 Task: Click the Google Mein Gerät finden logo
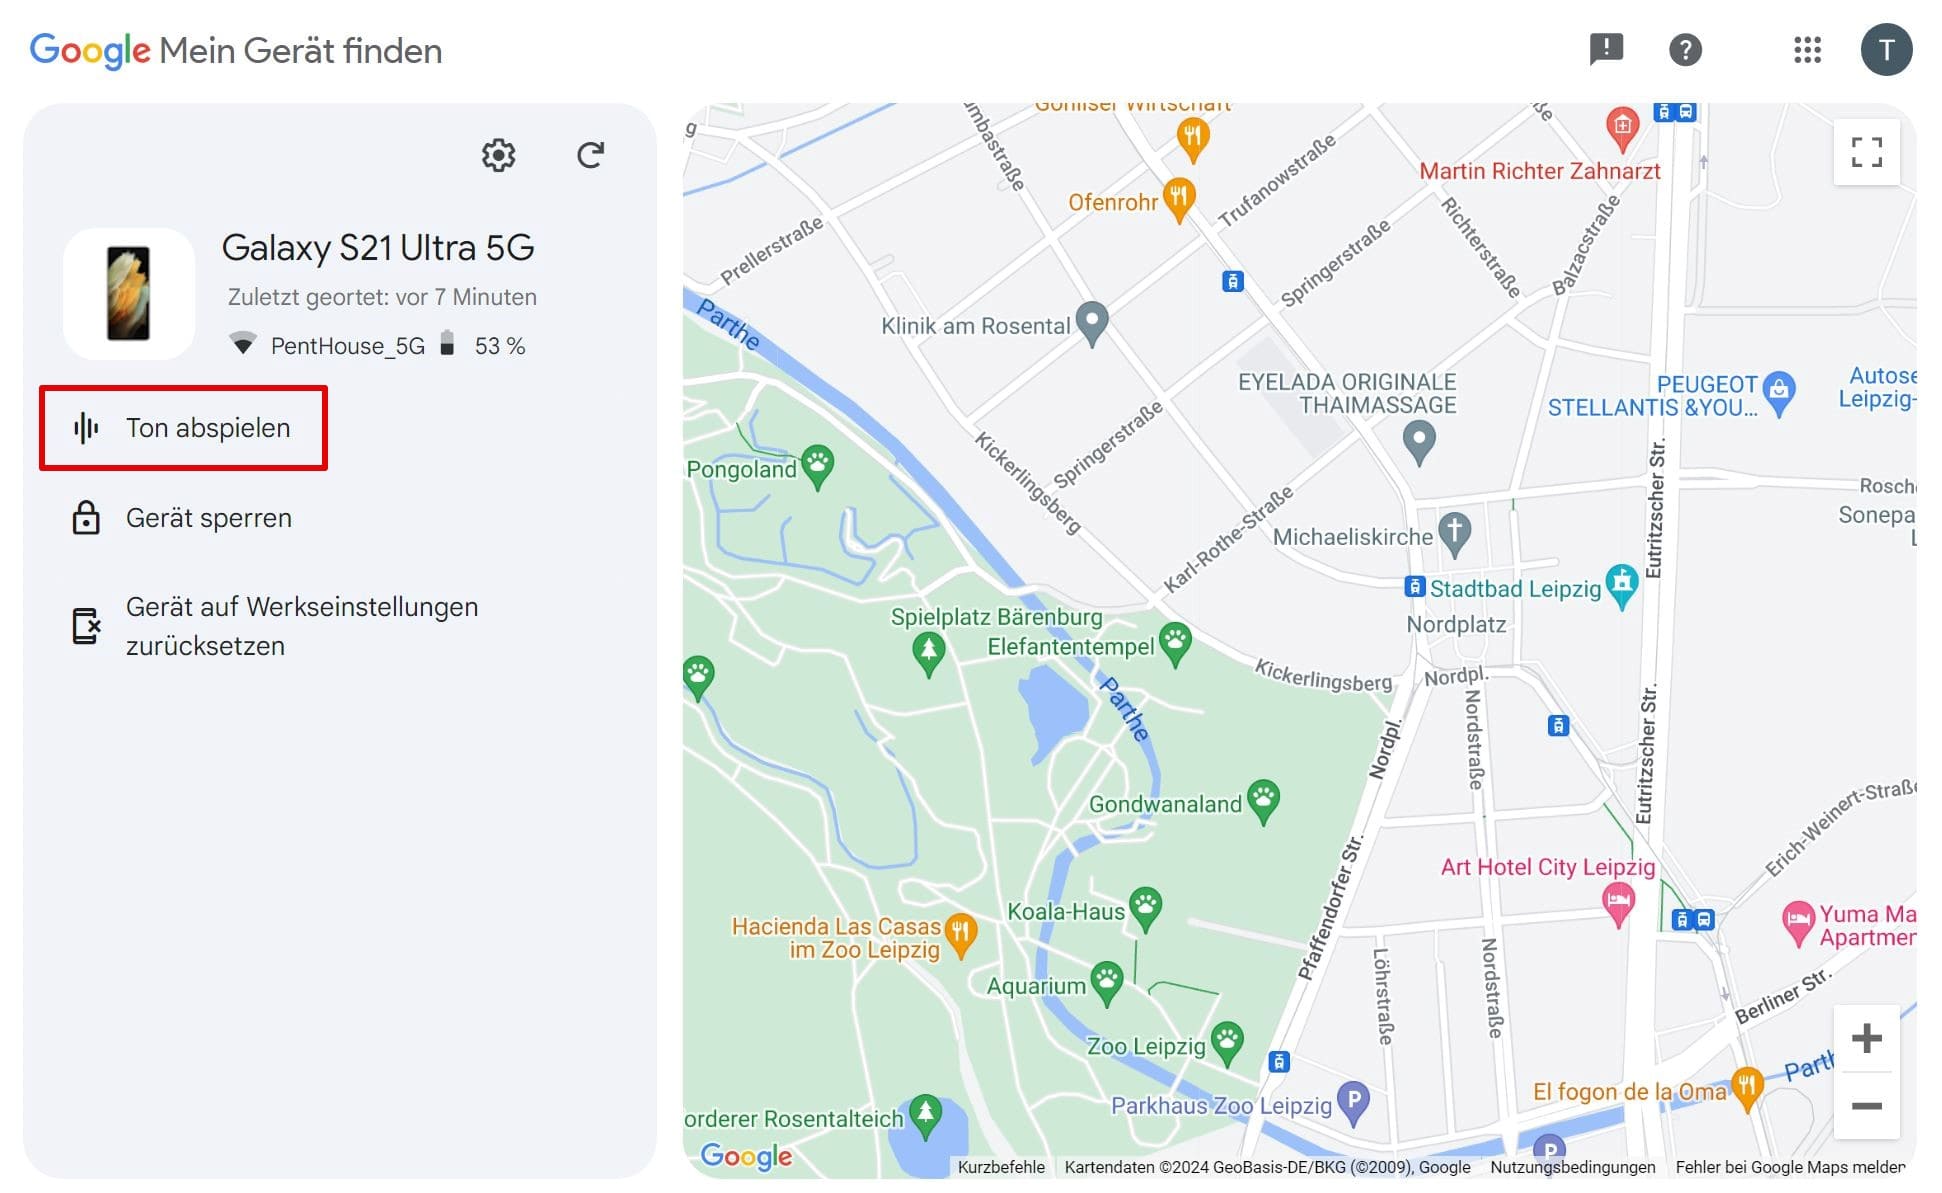(x=236, y=50)
